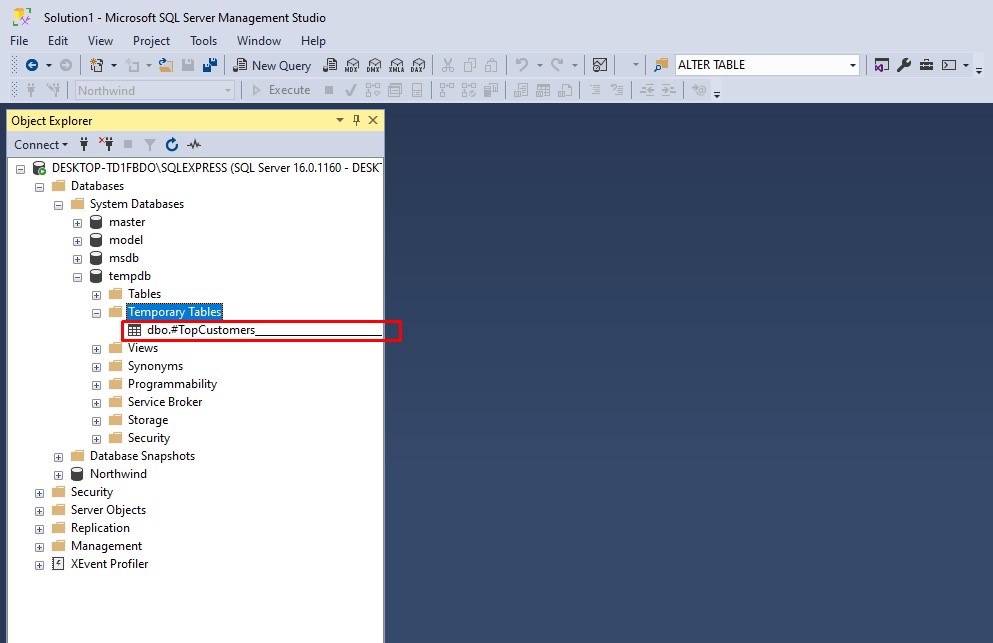
Task: Open Activity Monitor from Object Explorer toolbar
Action: [193, 144]
